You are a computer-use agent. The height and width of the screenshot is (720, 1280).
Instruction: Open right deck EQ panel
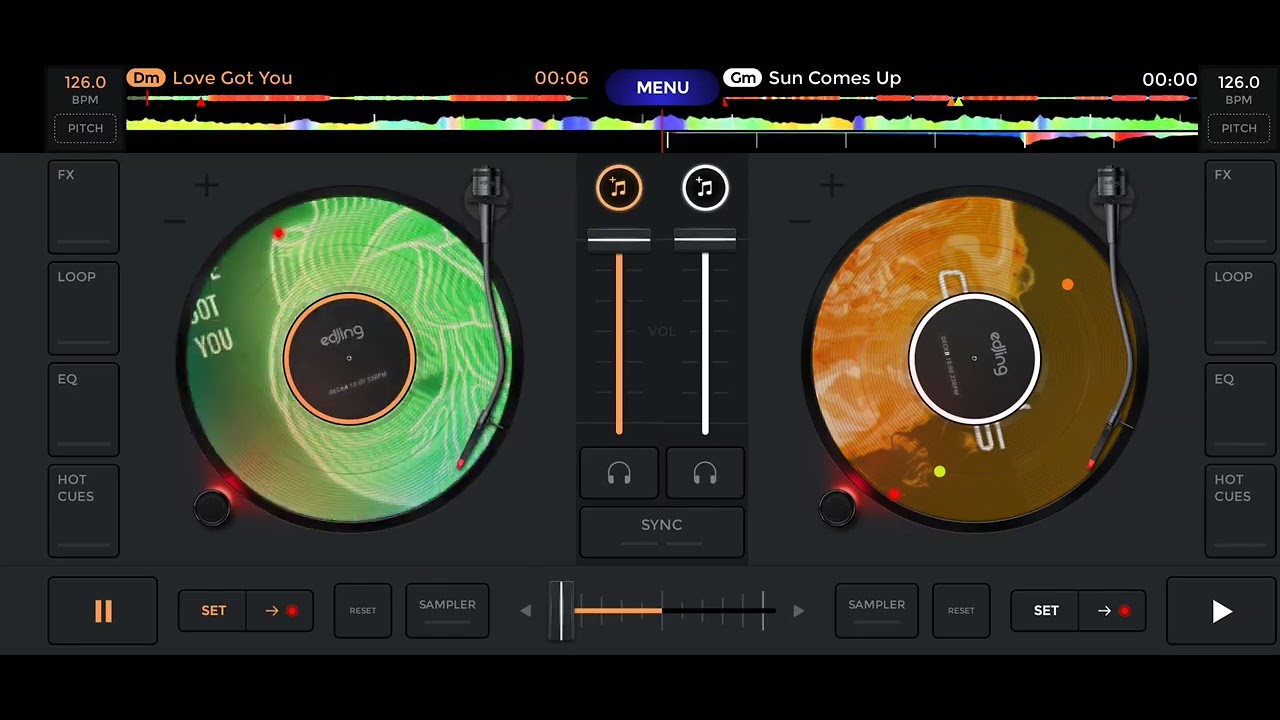(x=1240, y=410)
